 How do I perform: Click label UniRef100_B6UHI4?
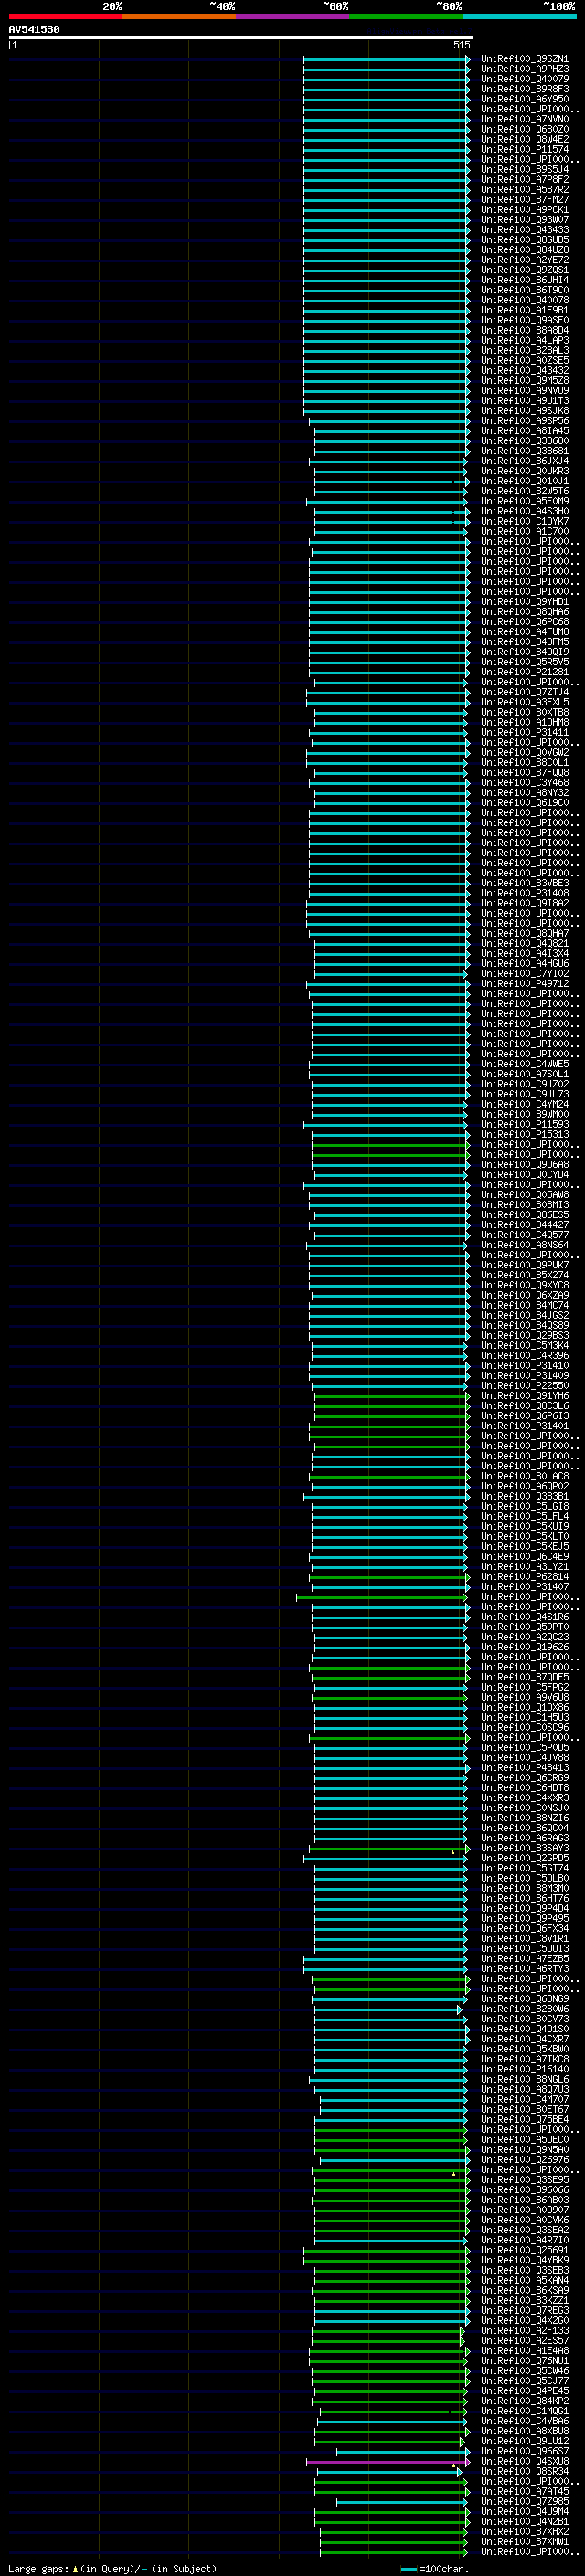point(525,280)
